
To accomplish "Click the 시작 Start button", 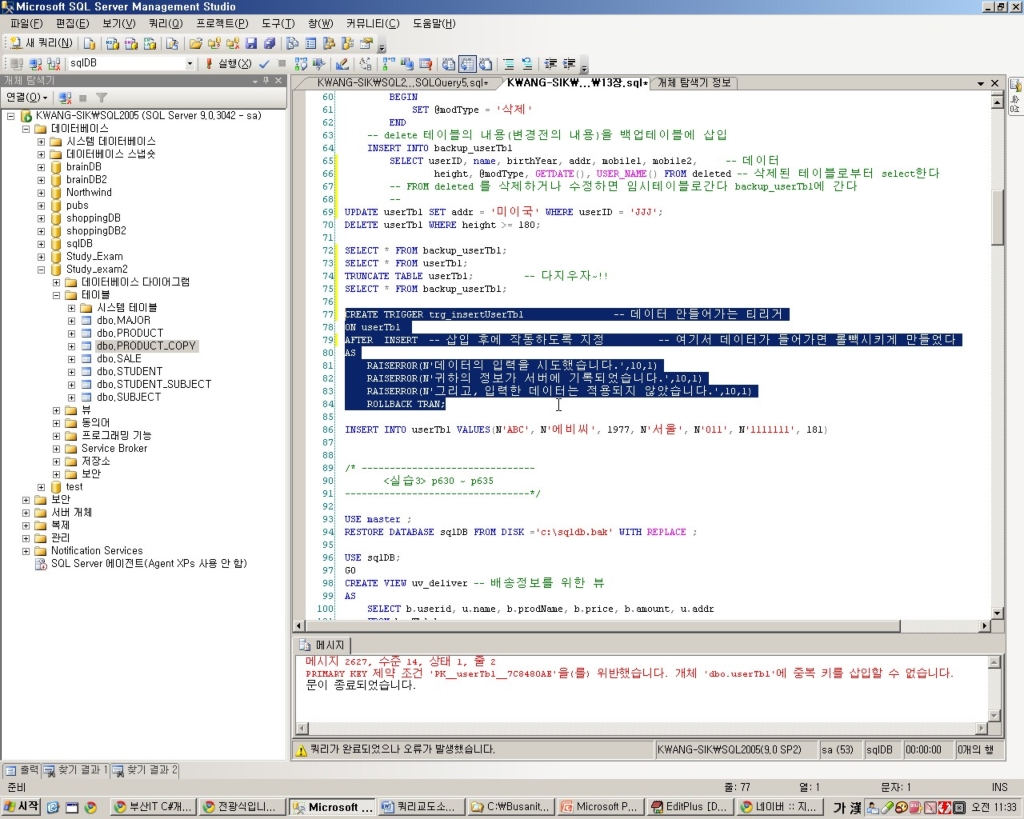I will point(21,807).
